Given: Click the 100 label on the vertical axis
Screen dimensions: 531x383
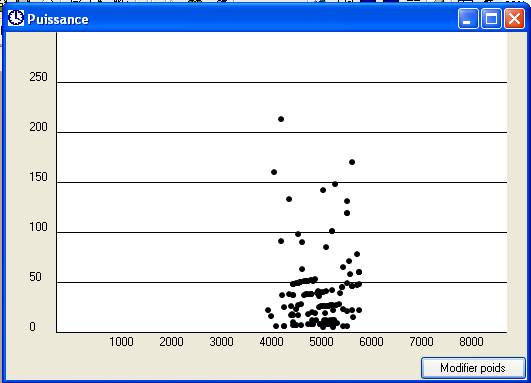Looking at the screenshot, I should [38, 227].
